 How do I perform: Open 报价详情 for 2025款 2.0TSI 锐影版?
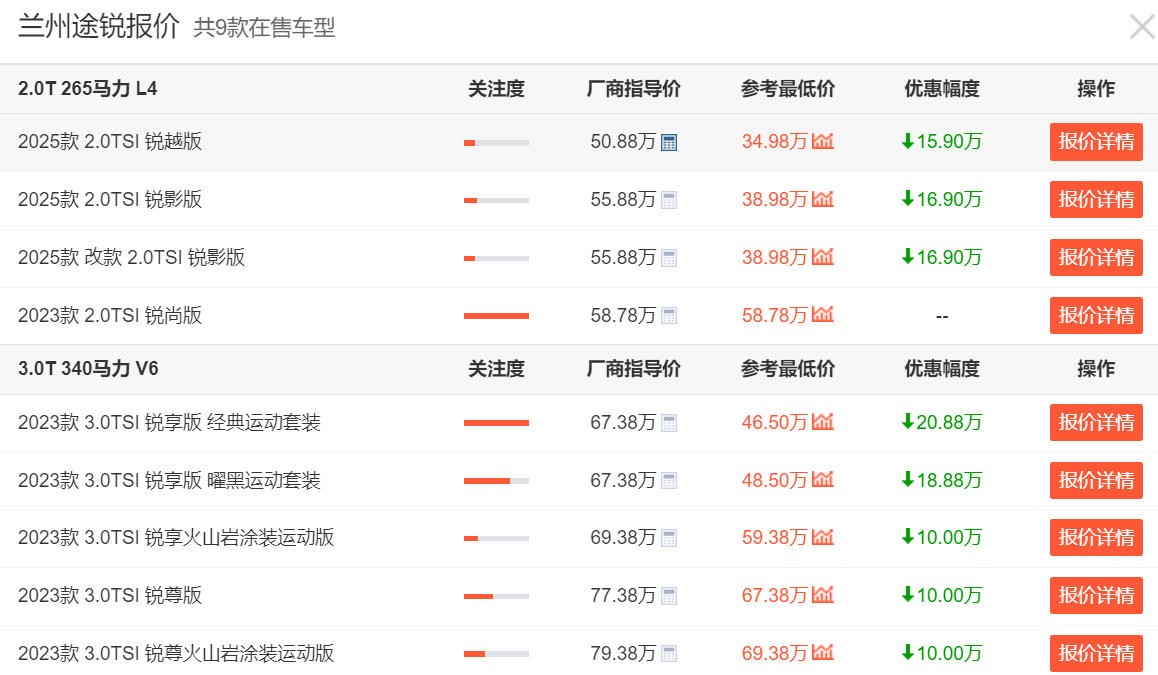(1096, 199)
